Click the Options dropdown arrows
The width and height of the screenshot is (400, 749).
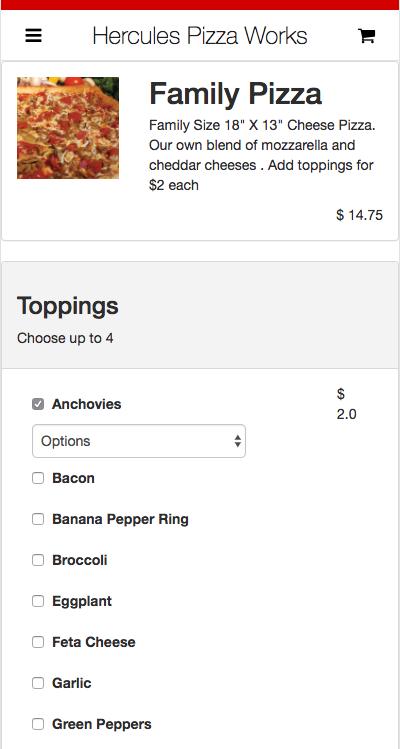238,441
